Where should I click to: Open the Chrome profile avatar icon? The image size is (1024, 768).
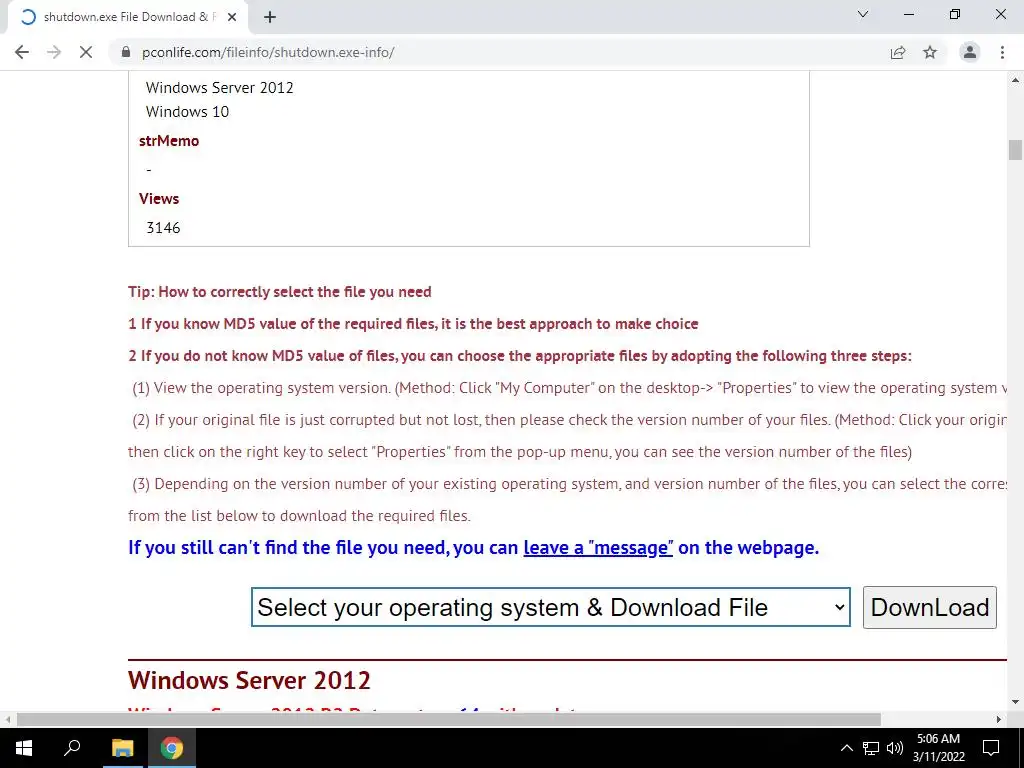pyautogui.click(x=970, y=52)
